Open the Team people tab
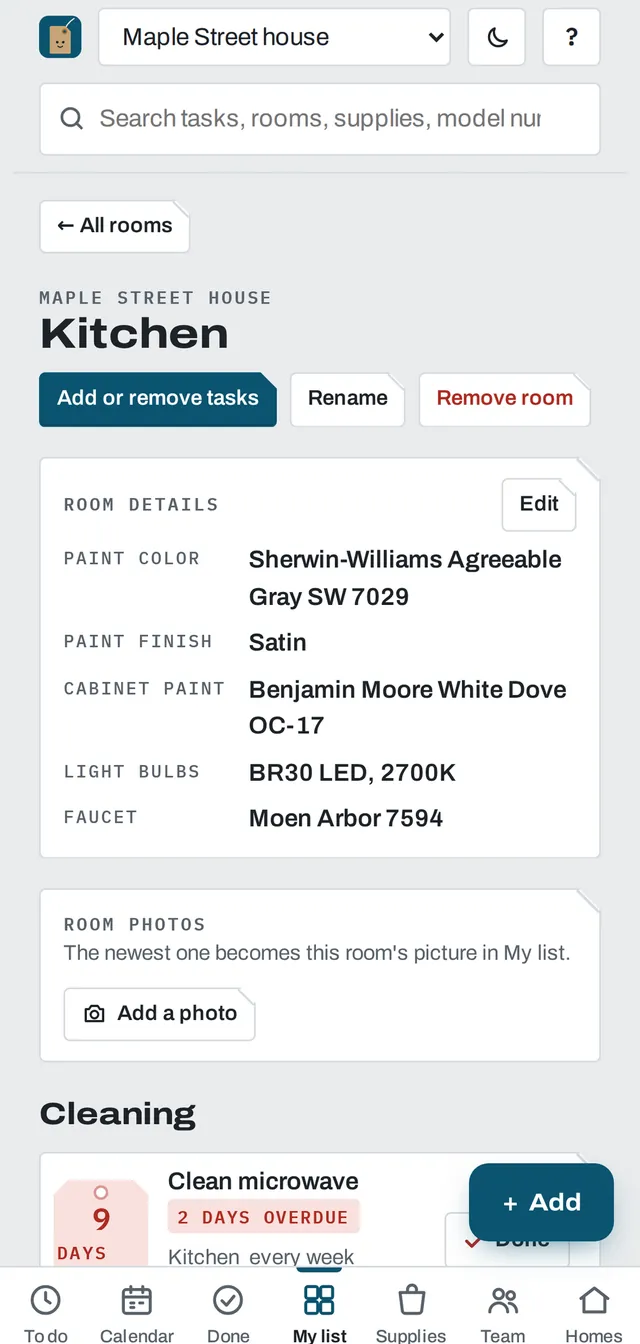This screenshot has height=1344, width=640. [x=503, y=1312]
